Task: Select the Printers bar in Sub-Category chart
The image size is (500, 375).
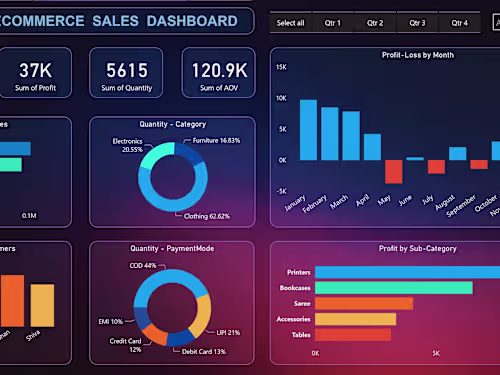Action: tap(407, 272)
